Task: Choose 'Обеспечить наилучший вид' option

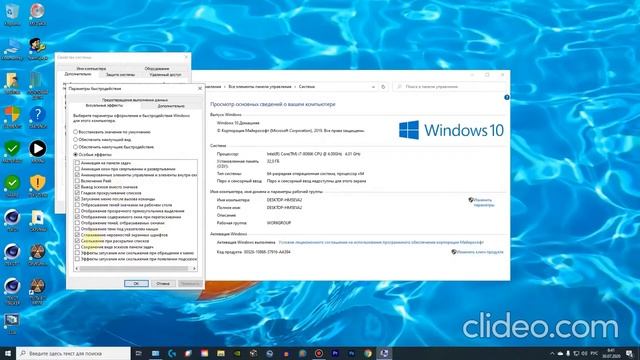Action: click(x=76, y=140)
